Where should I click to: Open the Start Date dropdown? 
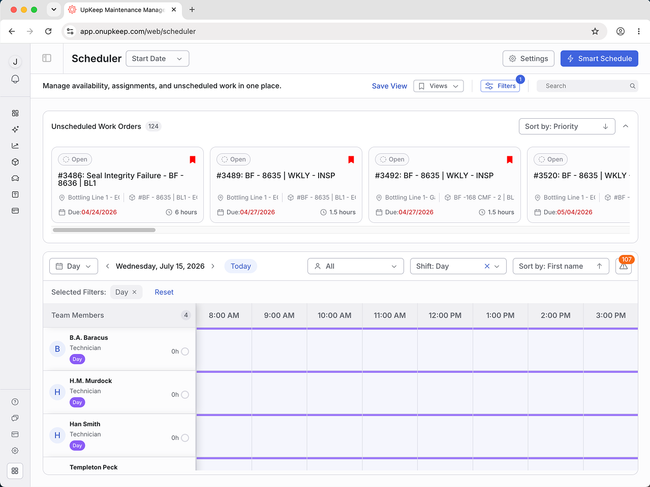[x=157, y=58]
